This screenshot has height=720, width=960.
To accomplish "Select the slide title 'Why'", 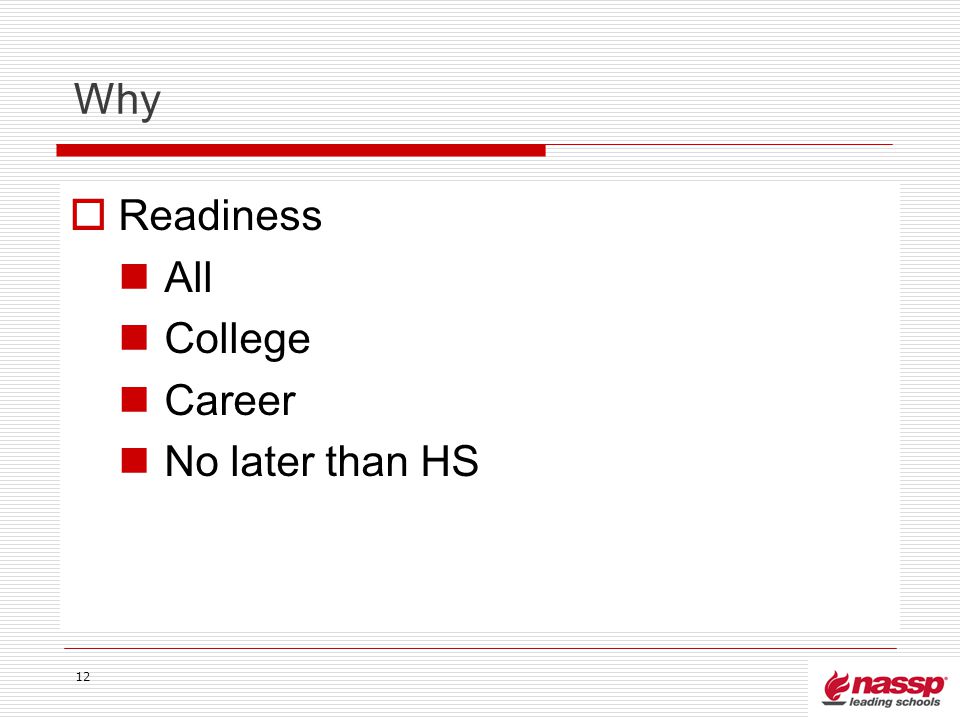I will tap(117, 100).
